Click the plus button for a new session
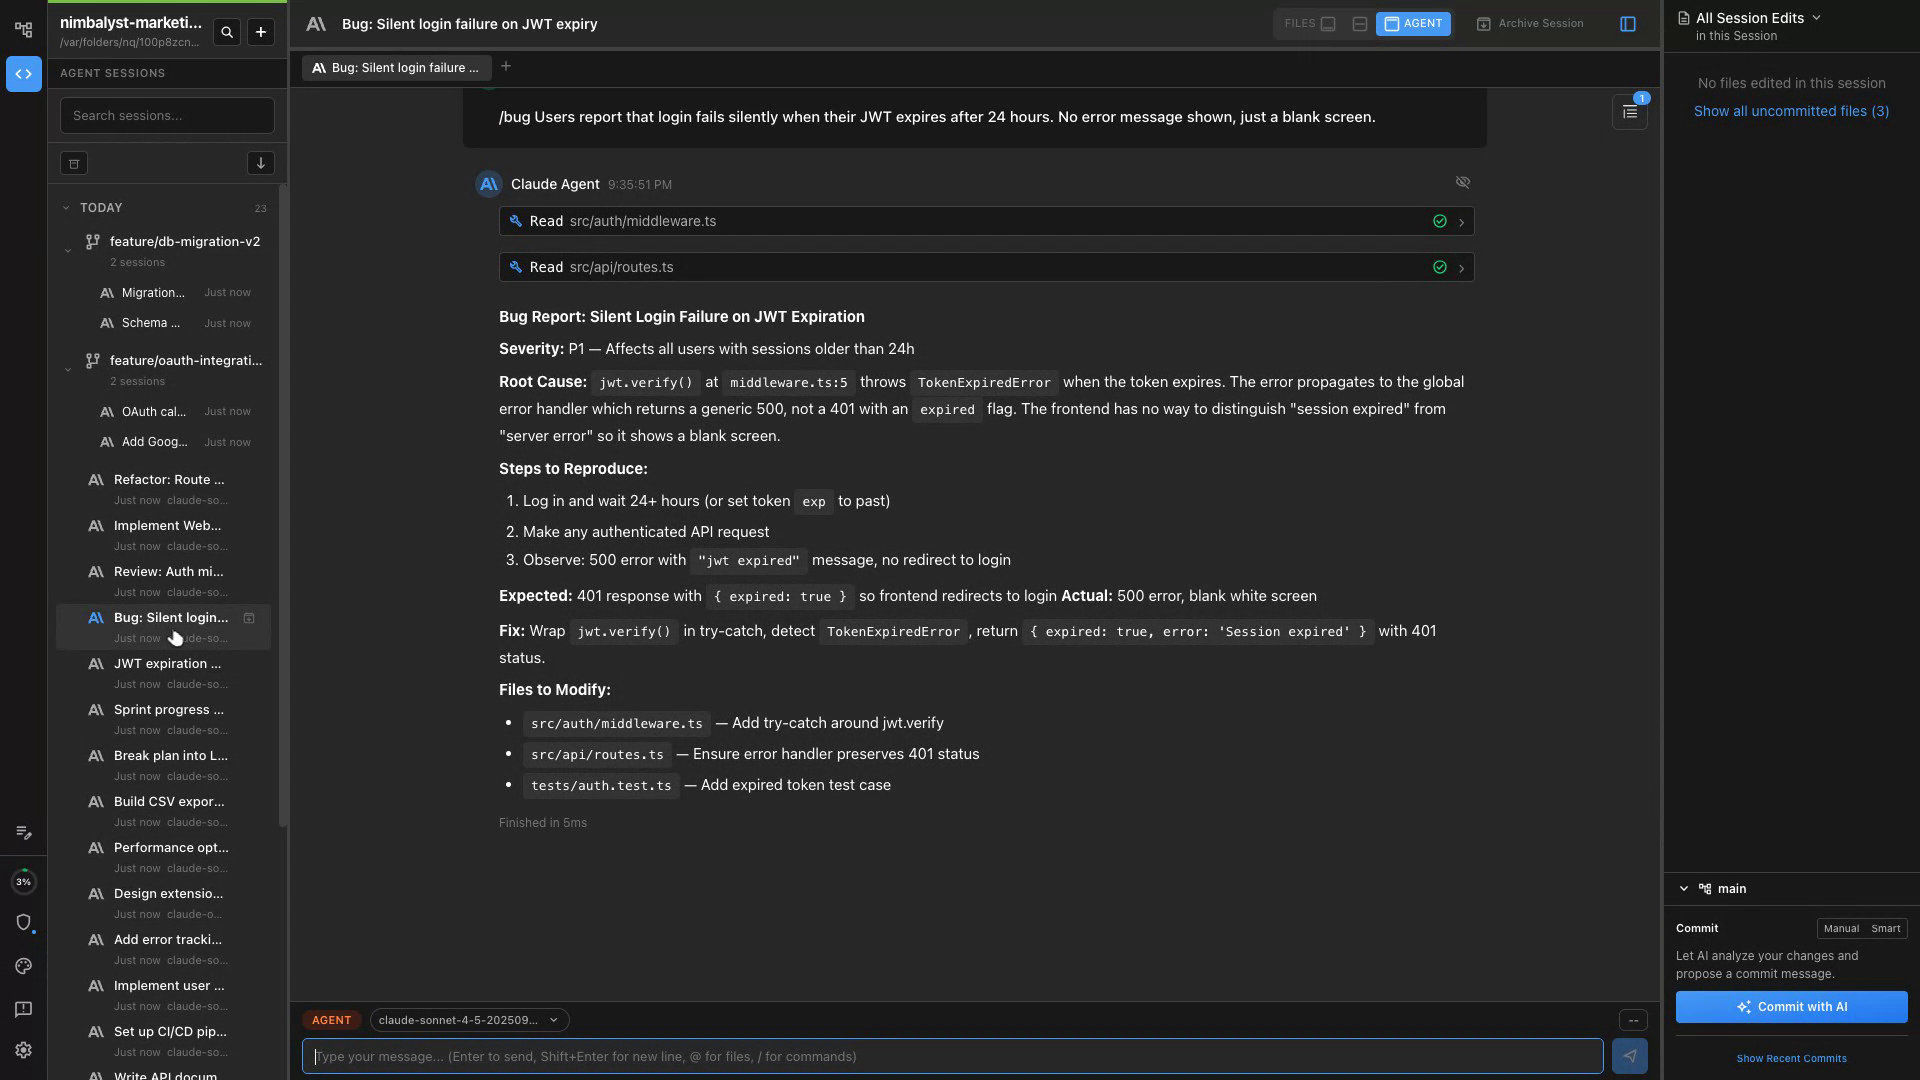The height and width of the screenshot is (1080, 1920). tap(260, 33)
